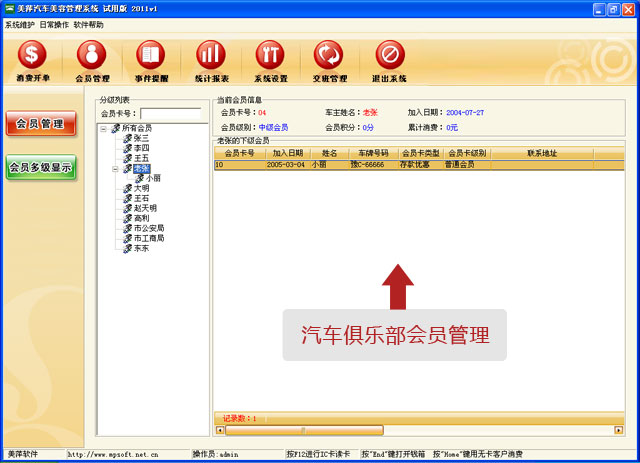
Task: Open the 日常操作 menu
Action: (x=54, y=24)
